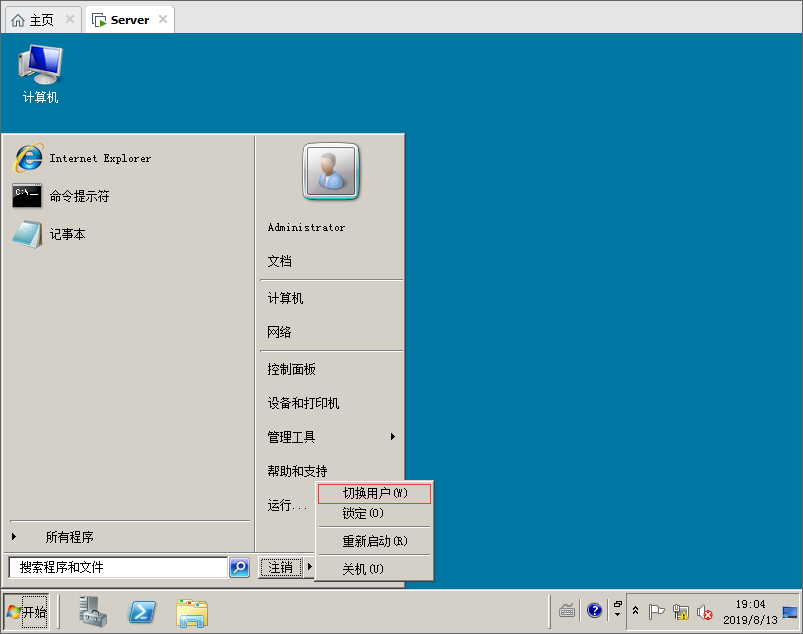Choose 重新启动(R) to restart
This screenshot has width=803, height=634.
pos(375,541)
